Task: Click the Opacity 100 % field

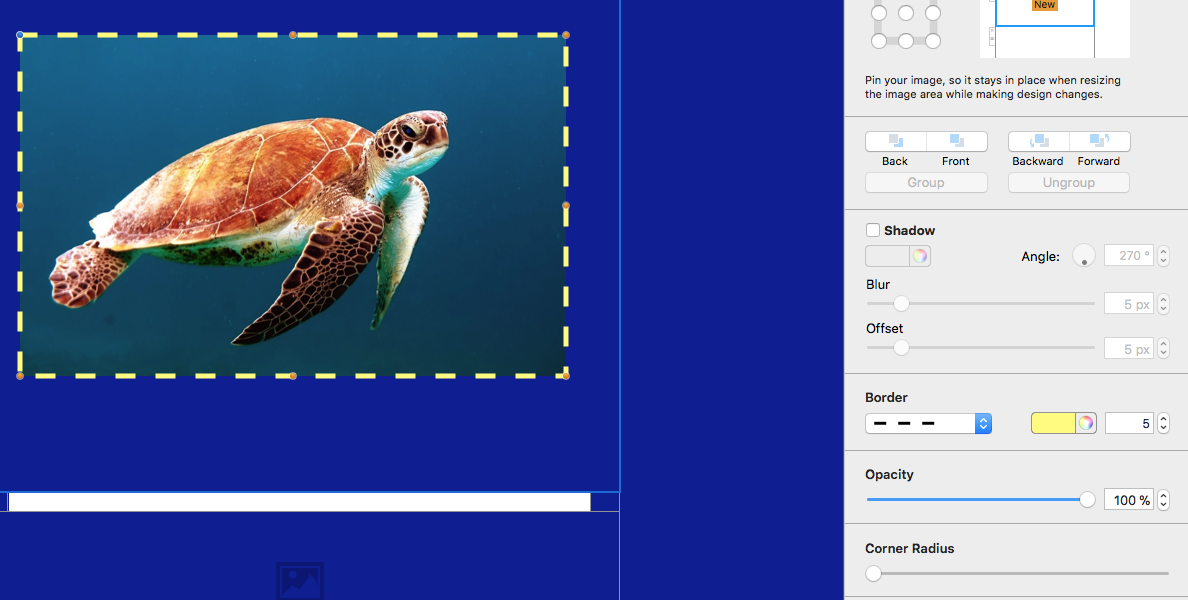Action: click(x=1129, y=500)
